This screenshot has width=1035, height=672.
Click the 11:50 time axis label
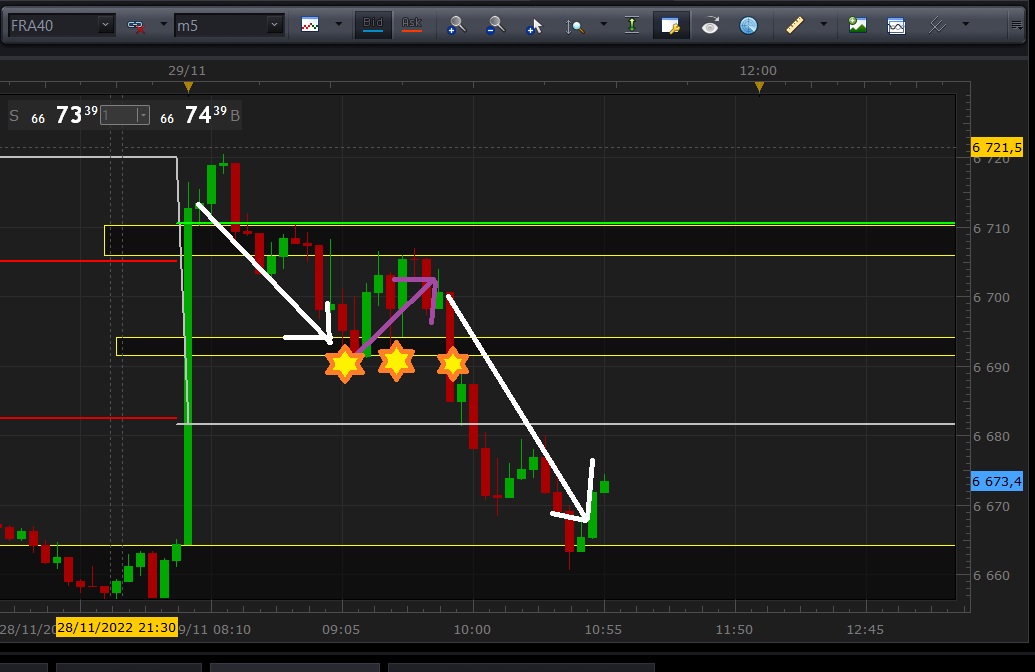click(x=734, y=630)
